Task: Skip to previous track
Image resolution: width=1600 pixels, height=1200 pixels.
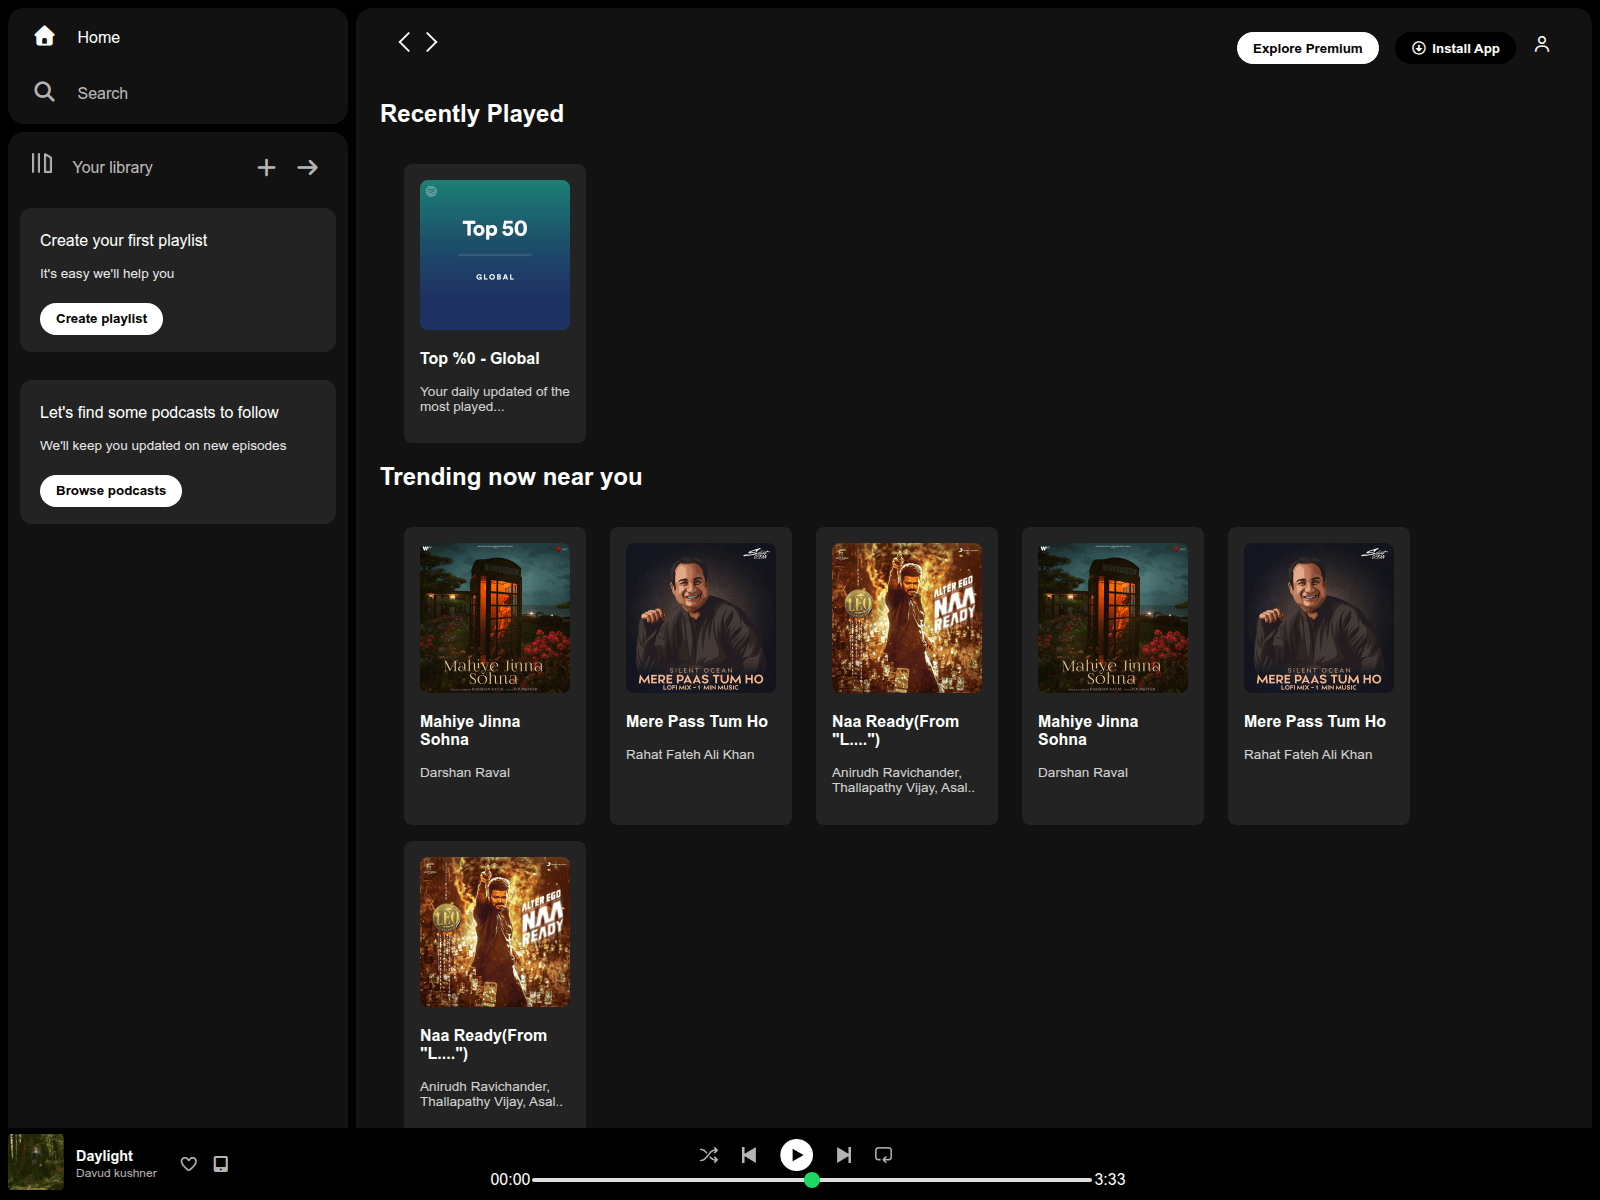Action: [x=749, y=1155]
